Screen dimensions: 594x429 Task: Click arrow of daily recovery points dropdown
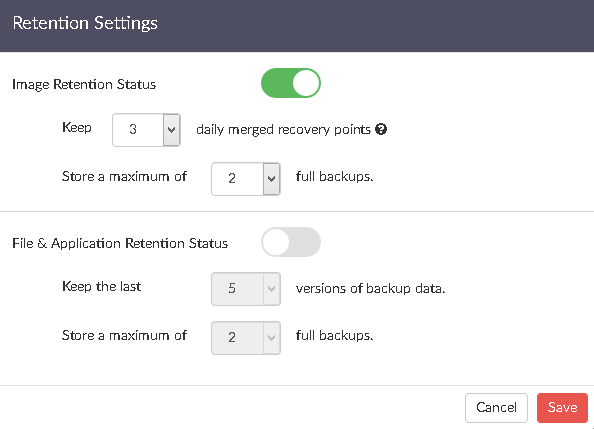(x=172, y=130)
